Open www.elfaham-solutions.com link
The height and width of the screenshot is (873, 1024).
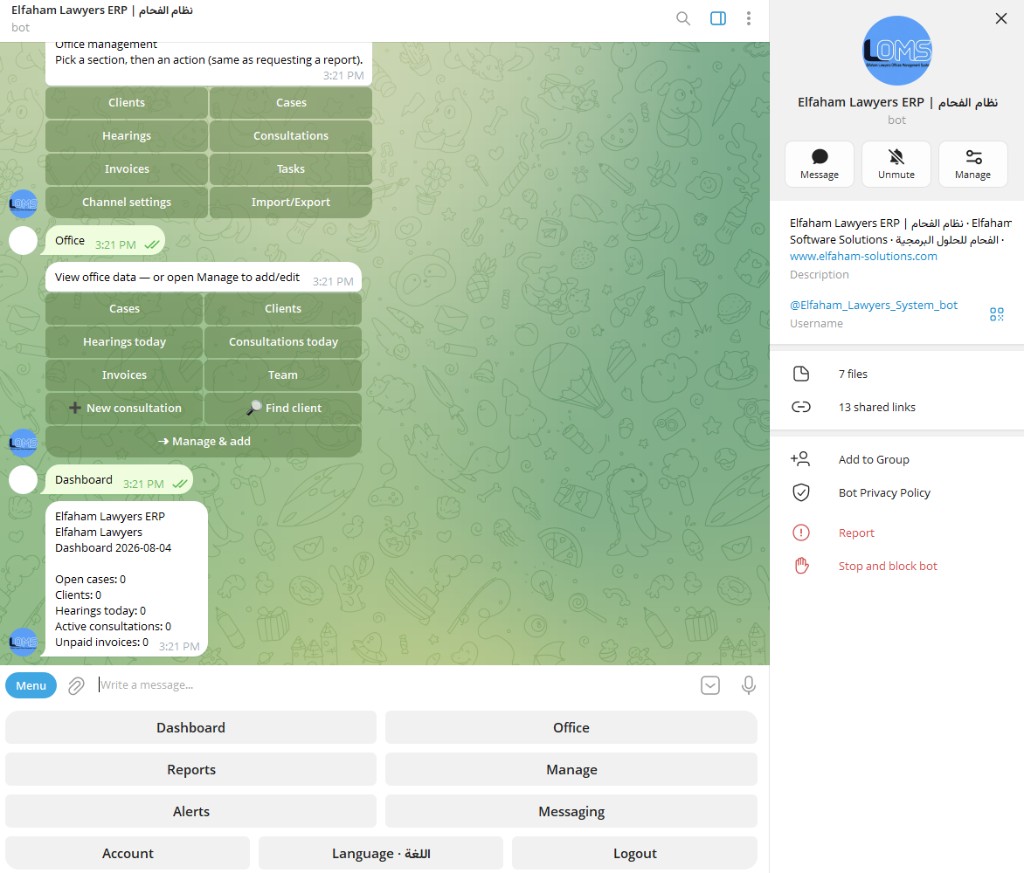[863, 256]
